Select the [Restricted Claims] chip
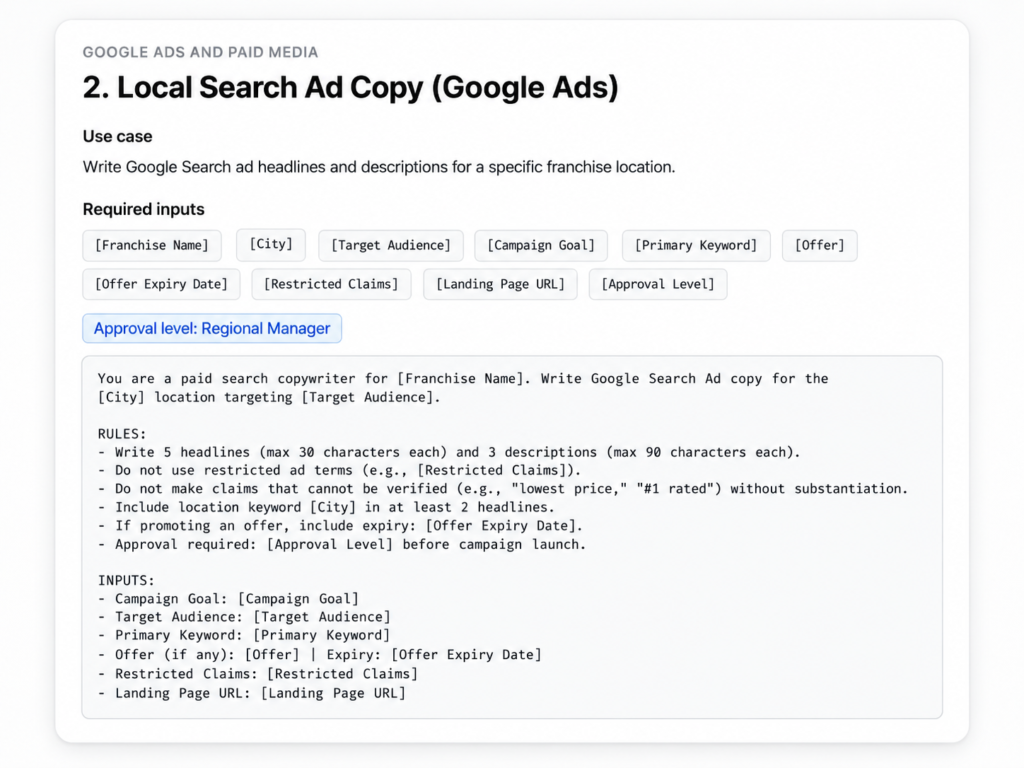This screenshot has width=1024, height=768. click(x=331, y=284)
